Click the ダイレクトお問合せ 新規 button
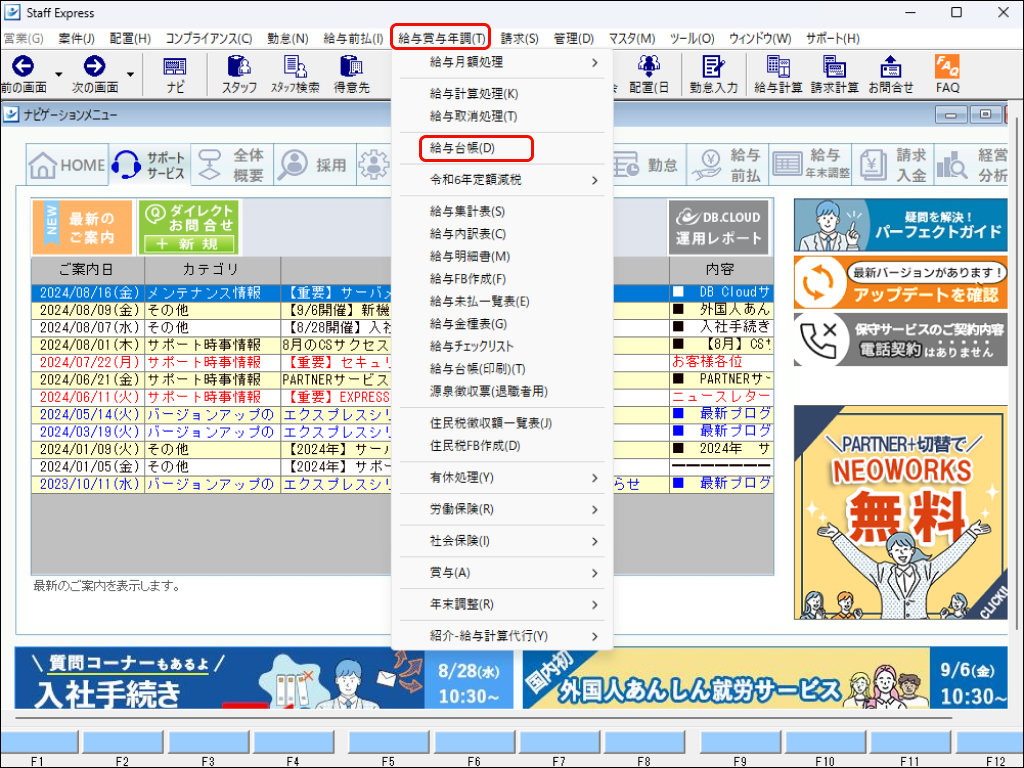The height and width of the screenshot is (768, 1024). (x=189, y=227)
